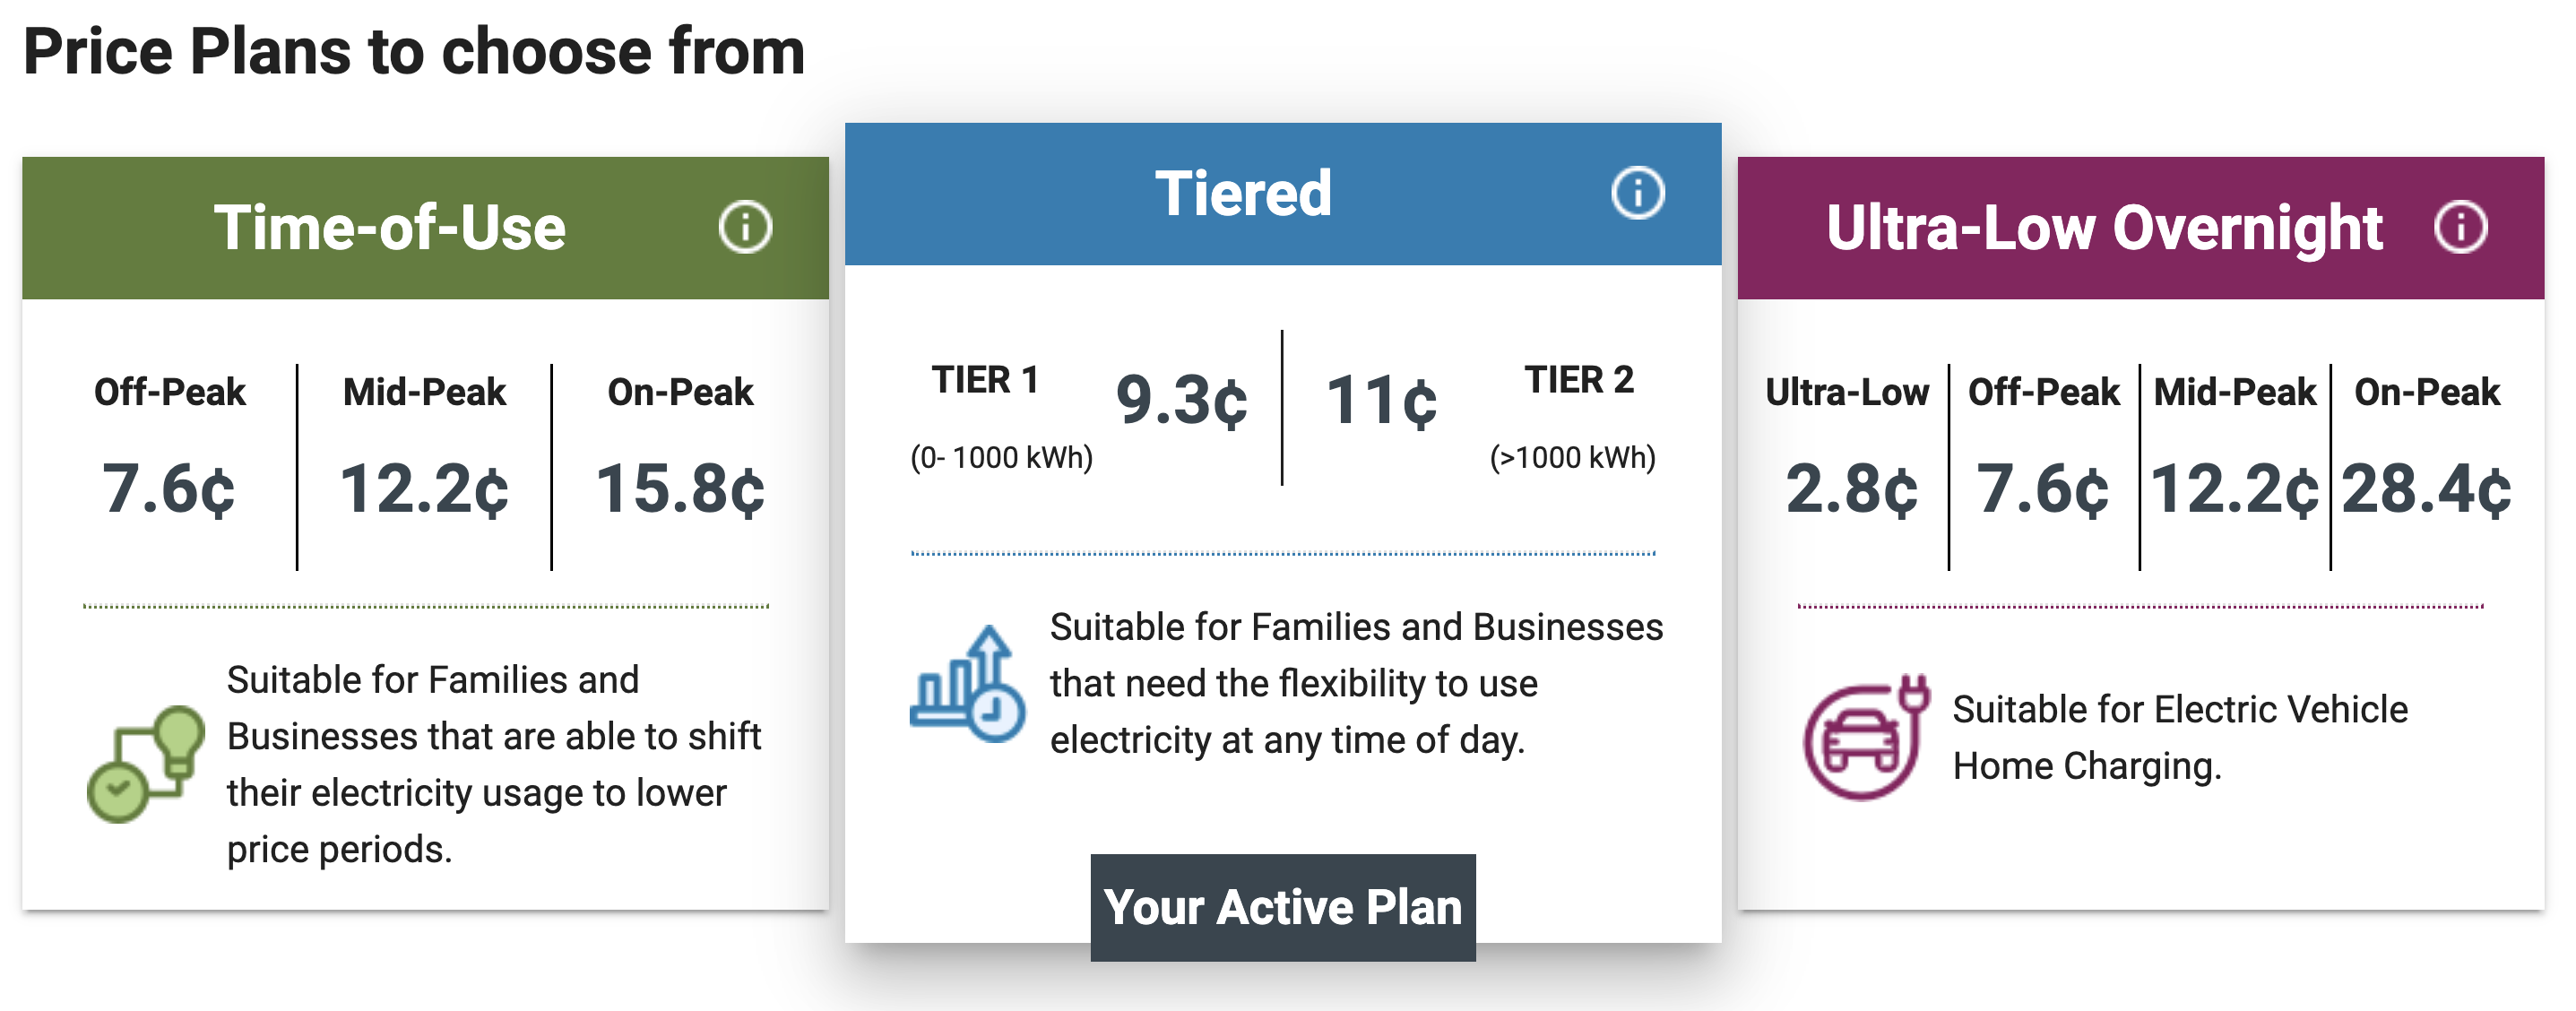The image size is (2576, 1011).
Task: Click the Ultra-Low Overnight On-Peak 28.4¢ rate
Action: coord(2427,489)
